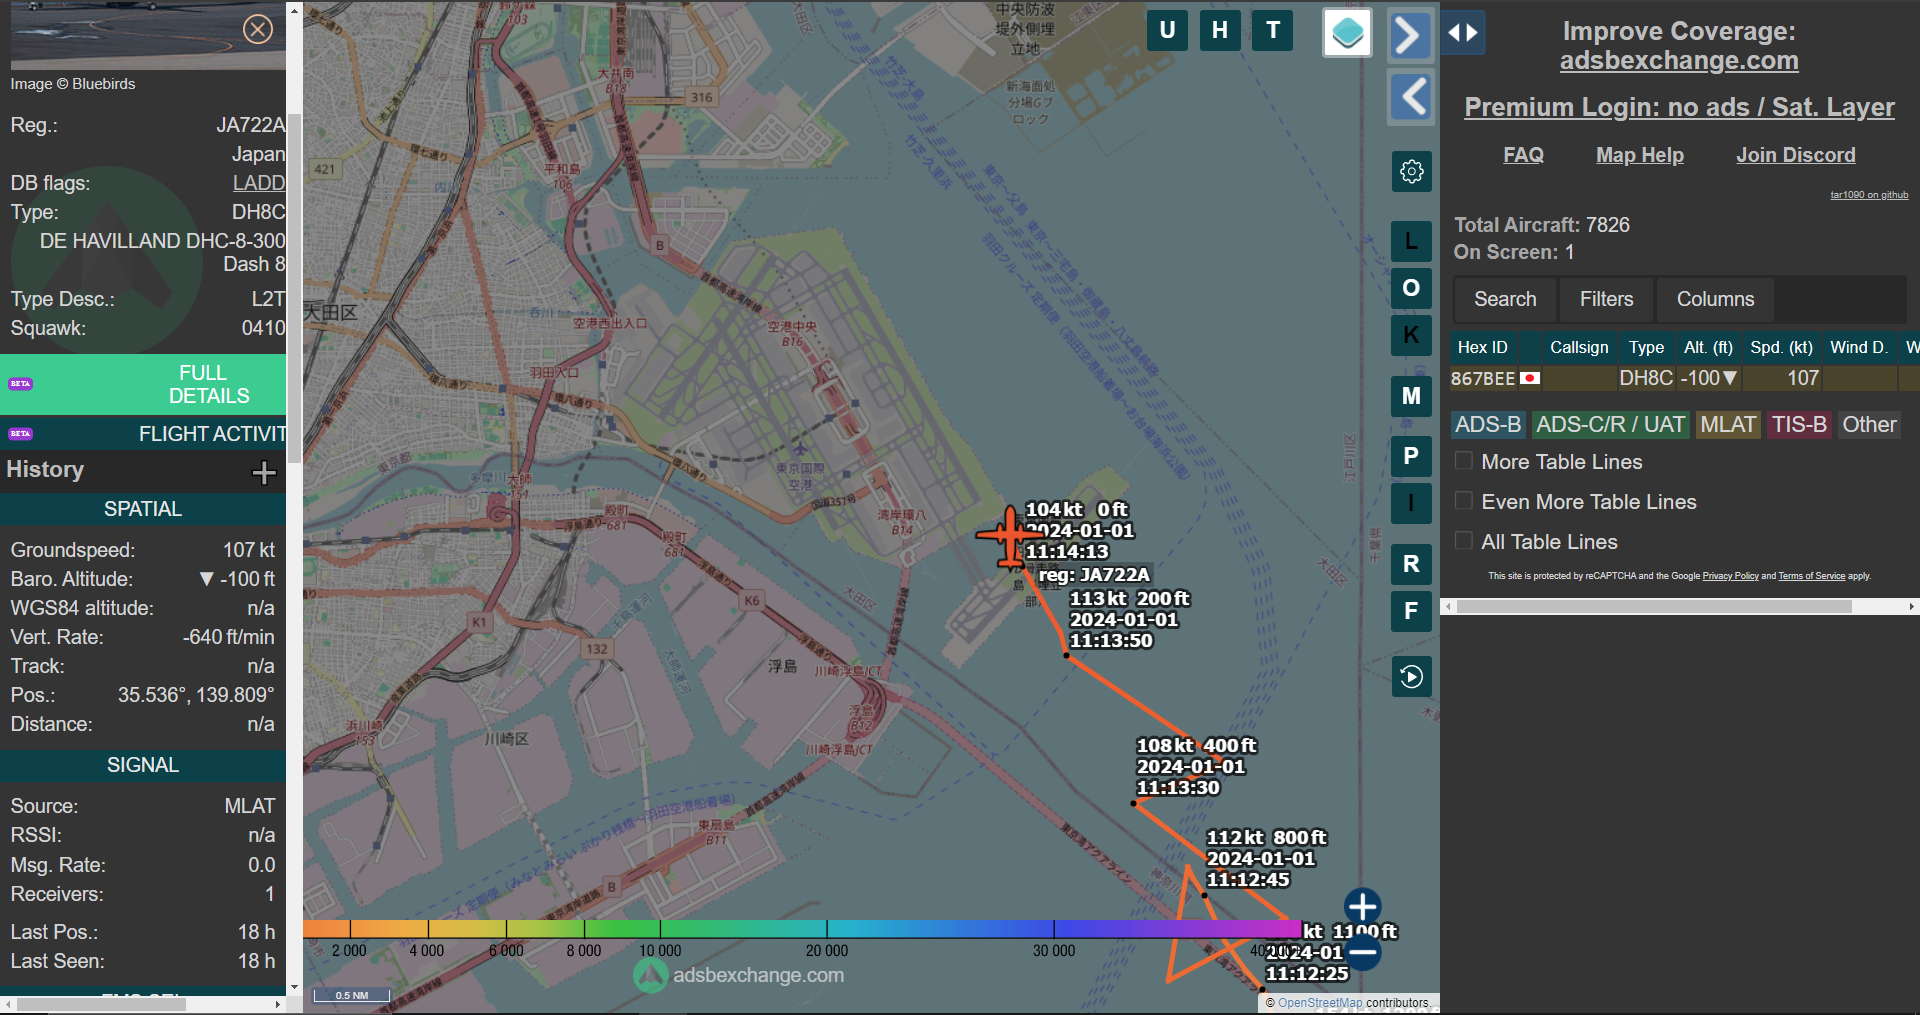This screenshot has height=1015, width=1920.
Task: Click the SIGNAL section header
Action: (x=143, y=765)
